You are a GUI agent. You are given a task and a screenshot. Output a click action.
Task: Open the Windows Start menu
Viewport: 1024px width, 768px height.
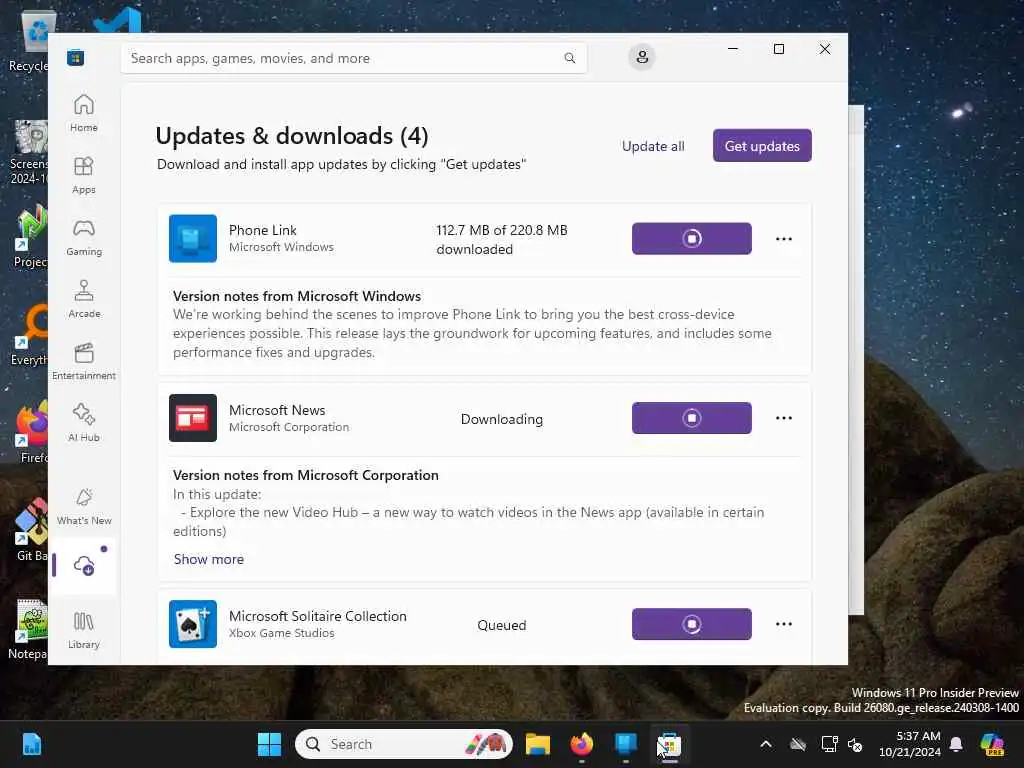pyautogui.click(x=269, y=744)
